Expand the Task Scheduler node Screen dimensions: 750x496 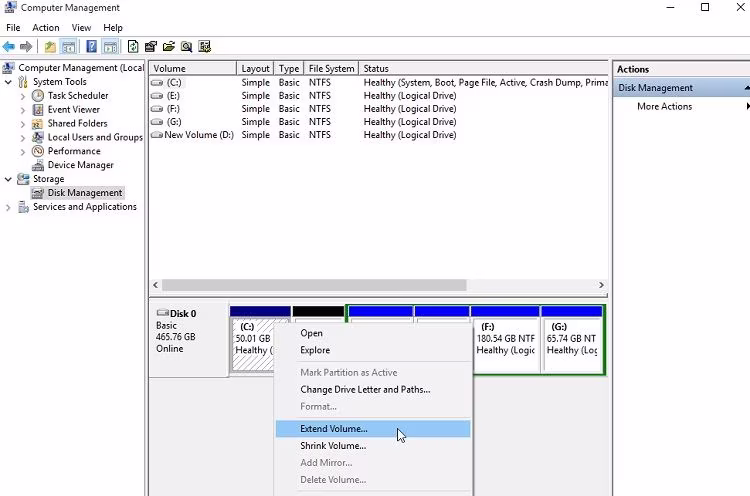pos(22,96)
